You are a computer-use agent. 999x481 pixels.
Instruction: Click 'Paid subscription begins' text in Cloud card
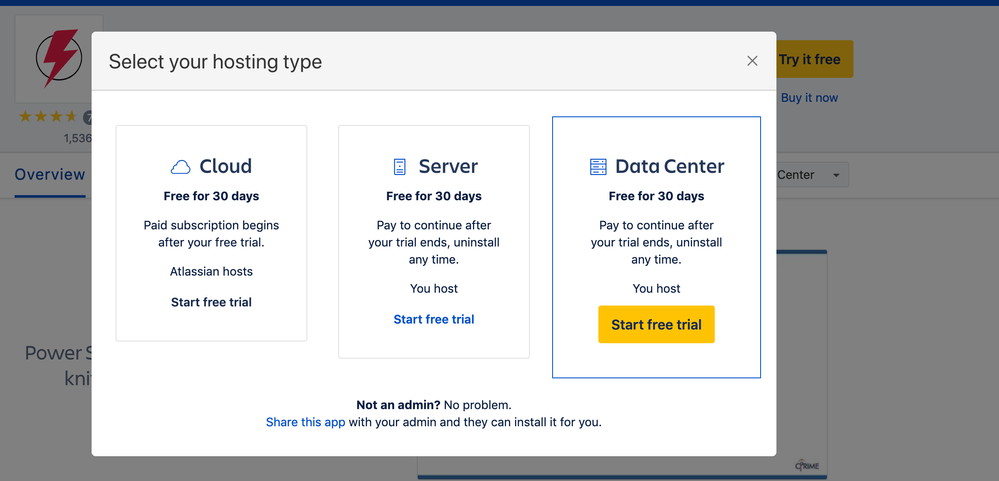212,225
